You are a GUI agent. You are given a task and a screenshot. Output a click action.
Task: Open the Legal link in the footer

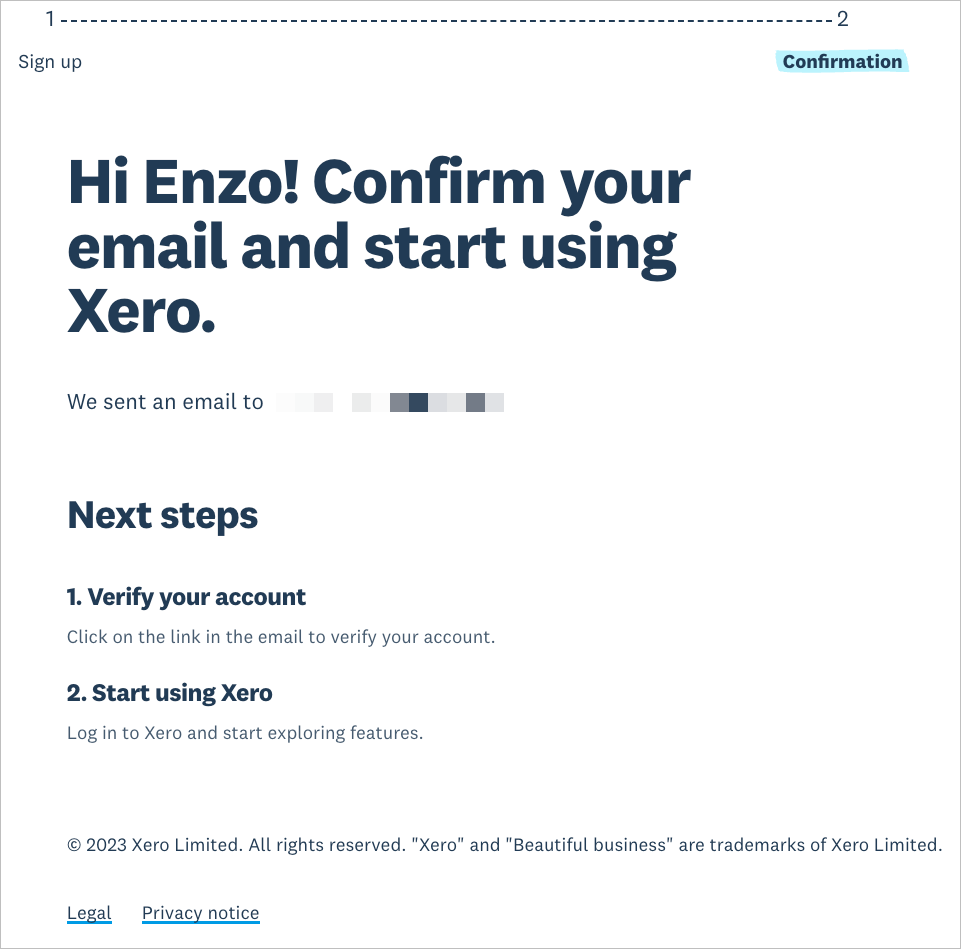(89, 912)
